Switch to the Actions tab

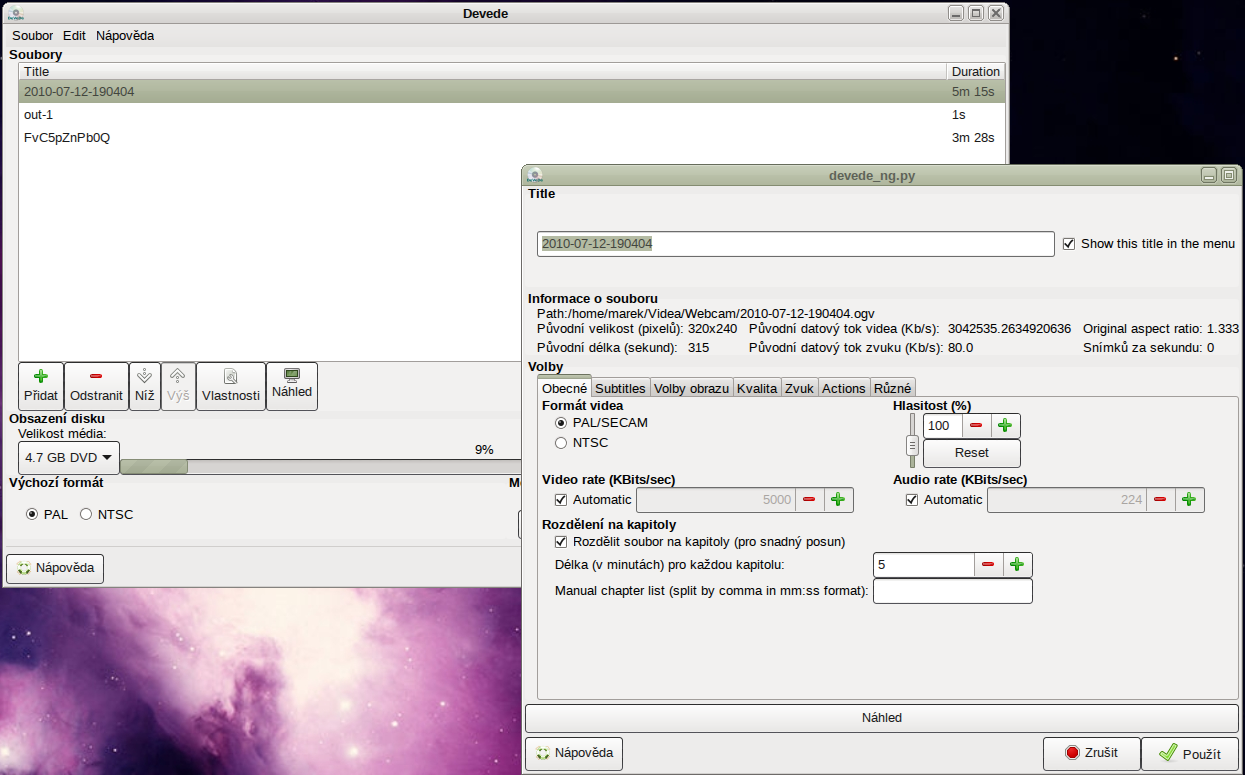(843, 388)
